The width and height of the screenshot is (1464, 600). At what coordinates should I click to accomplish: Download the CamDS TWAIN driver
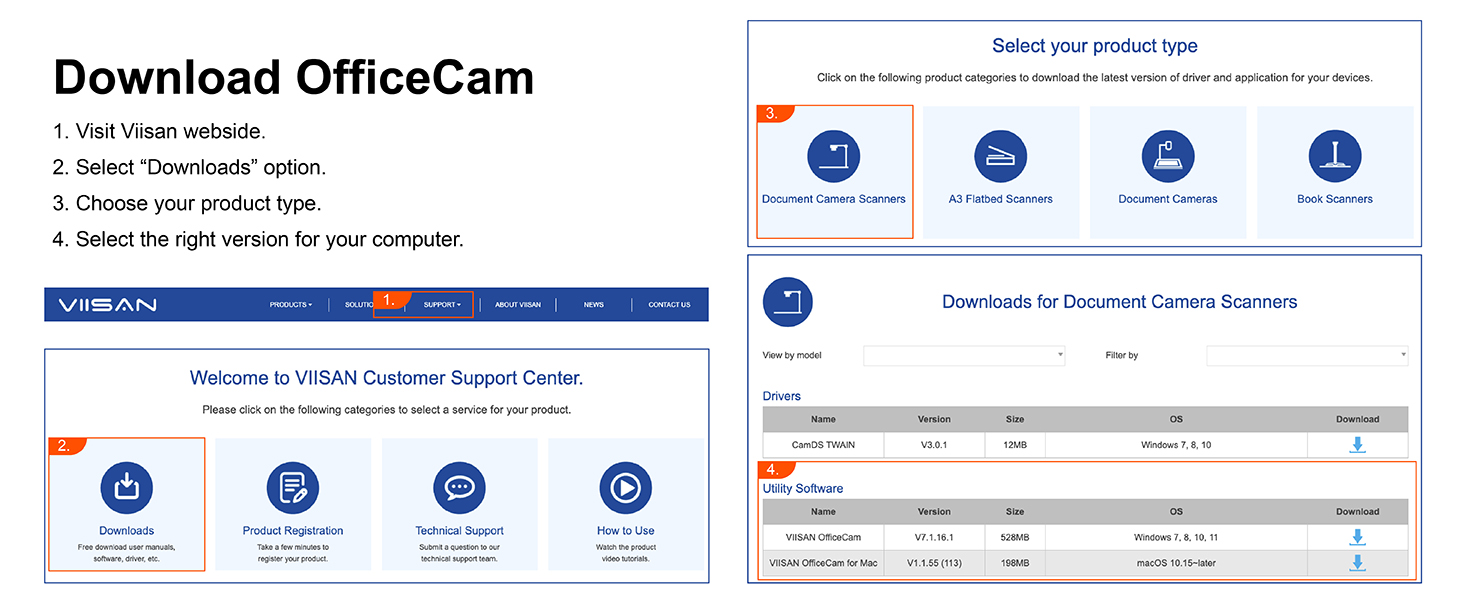click(1357, 445)
